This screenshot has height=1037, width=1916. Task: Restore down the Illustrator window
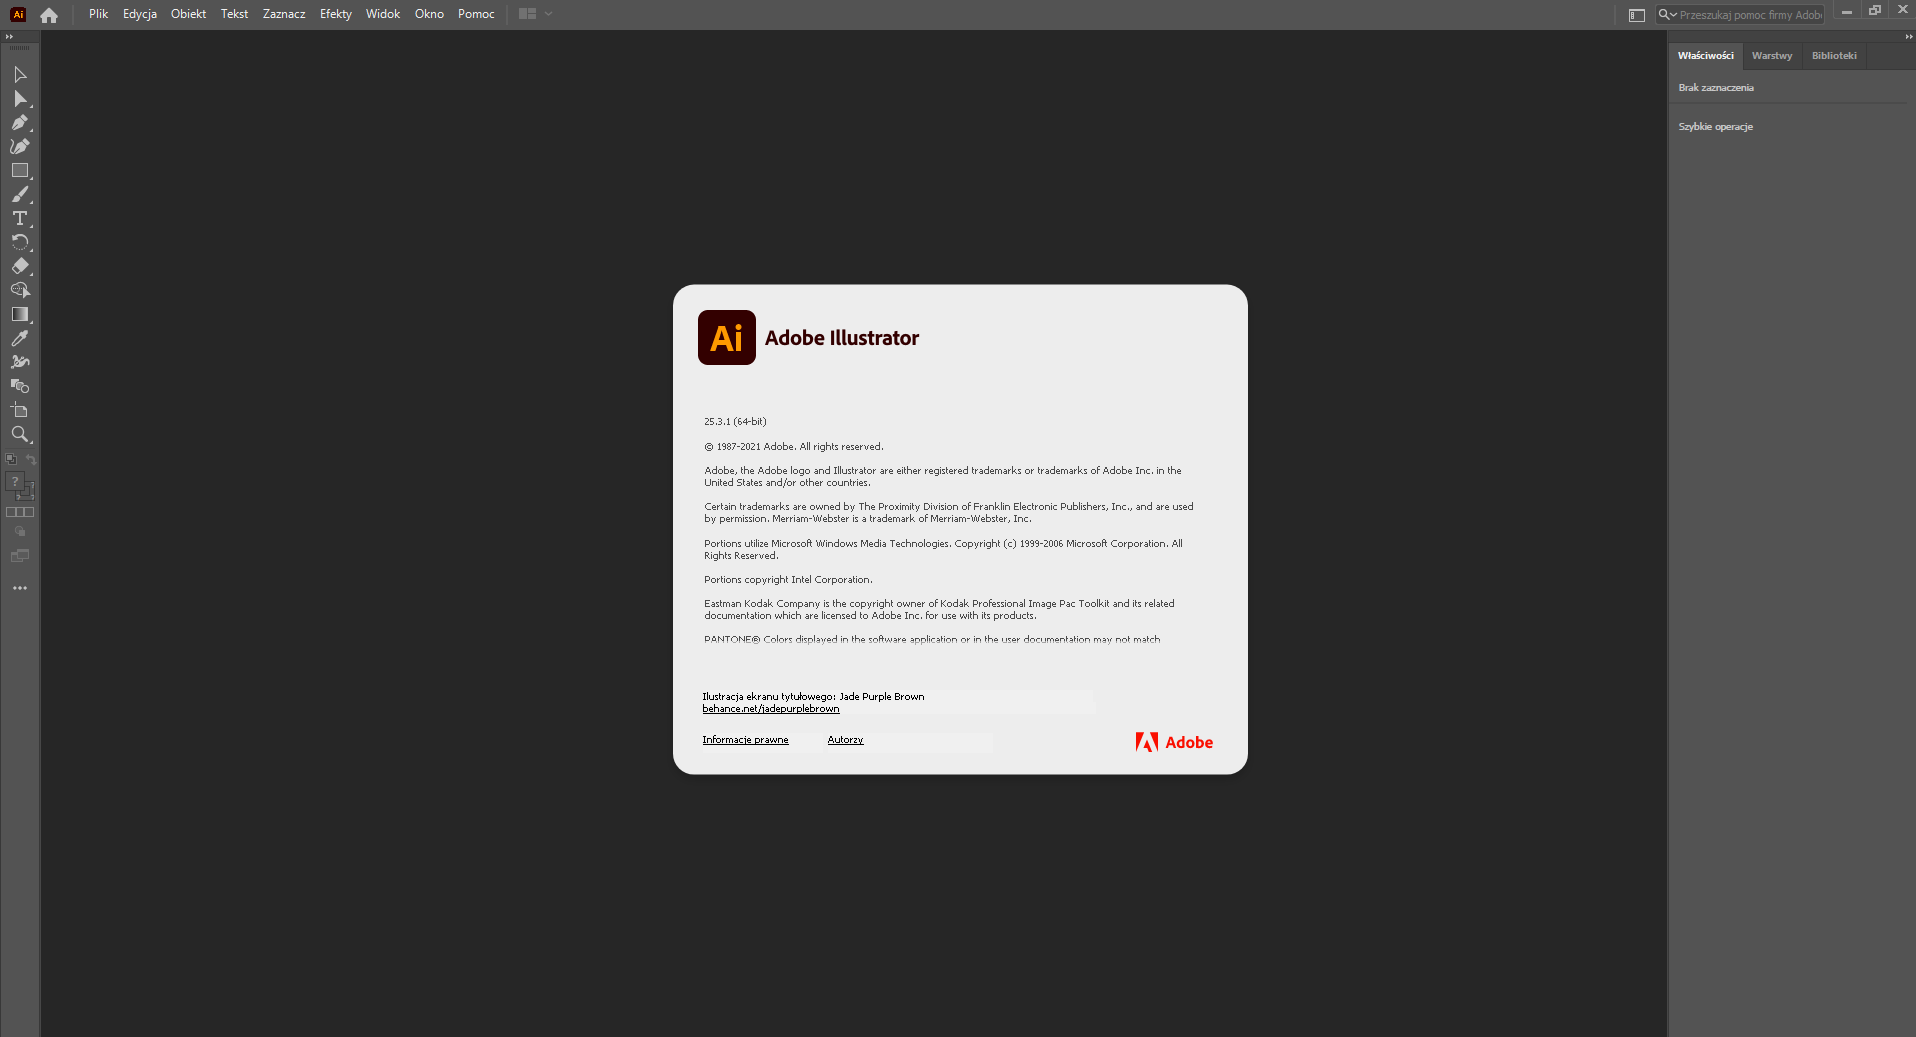[1875, 11]
